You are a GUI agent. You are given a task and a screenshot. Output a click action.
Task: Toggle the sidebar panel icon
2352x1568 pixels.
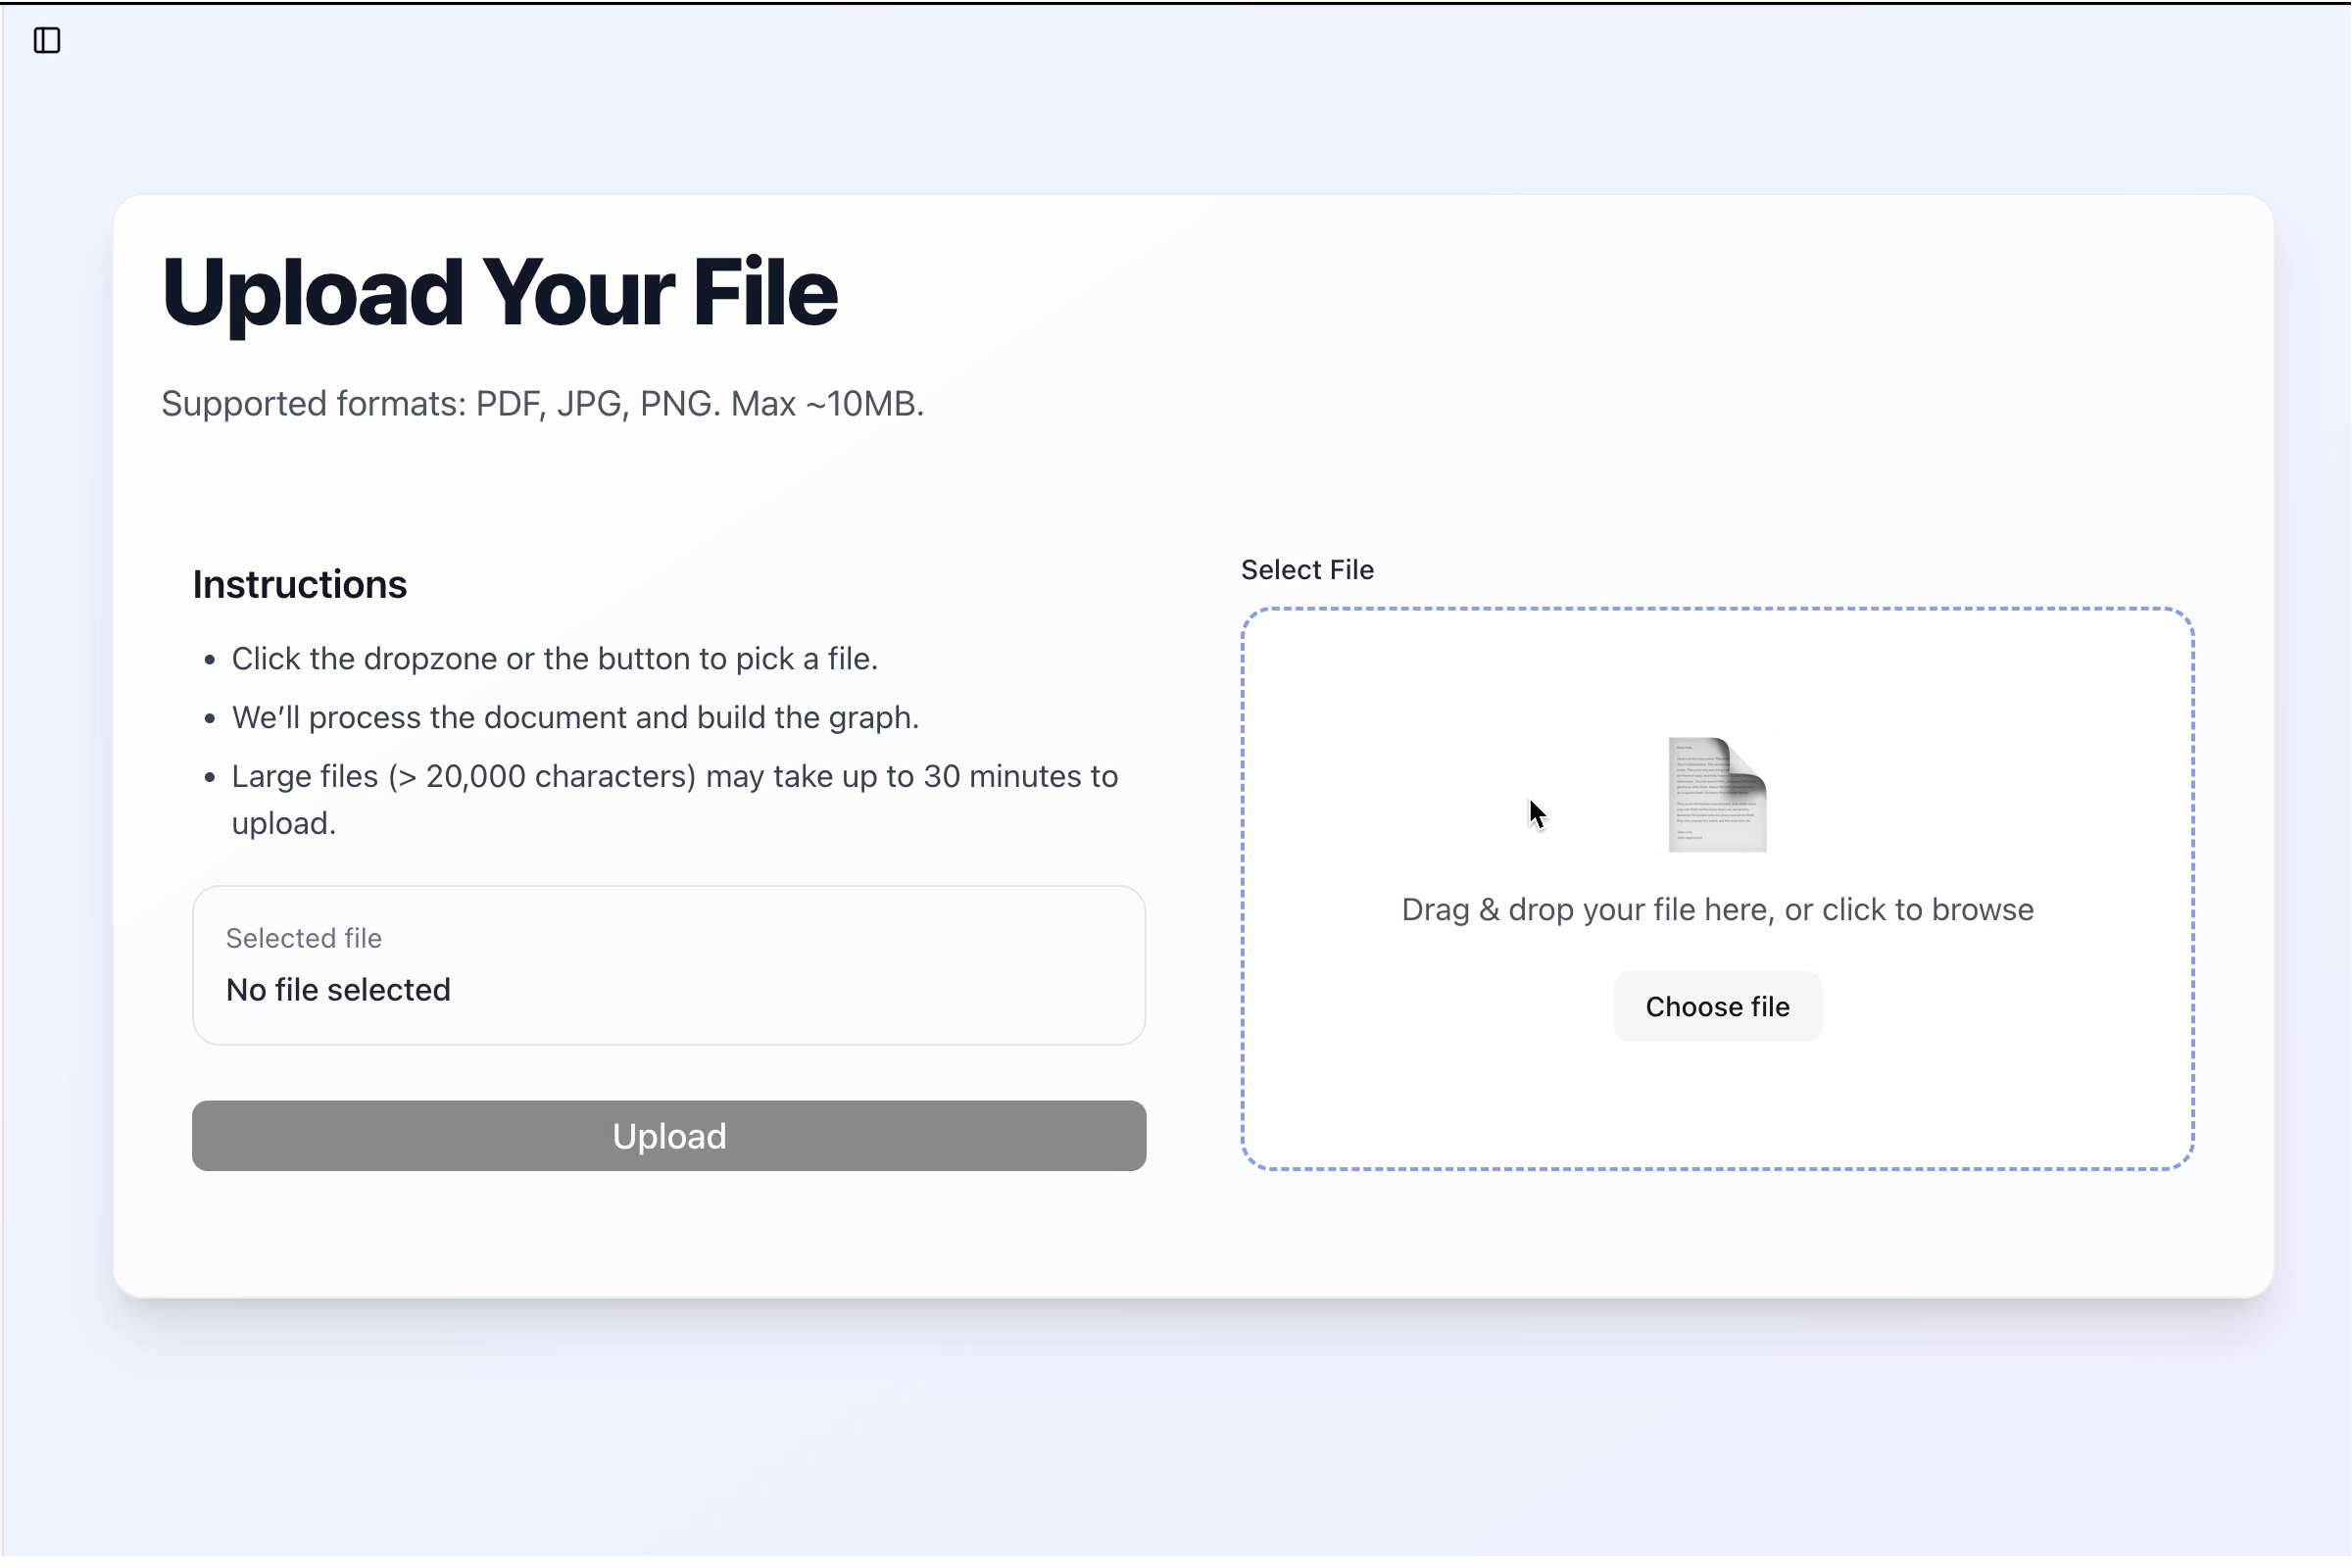click(47, 41)
